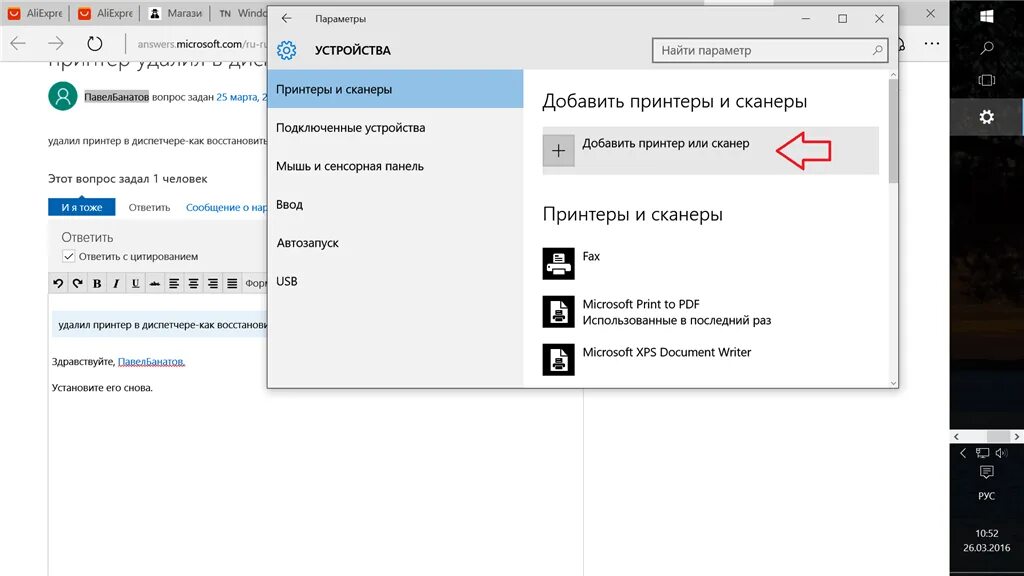Justify text in reply editor

pos(232,283)
